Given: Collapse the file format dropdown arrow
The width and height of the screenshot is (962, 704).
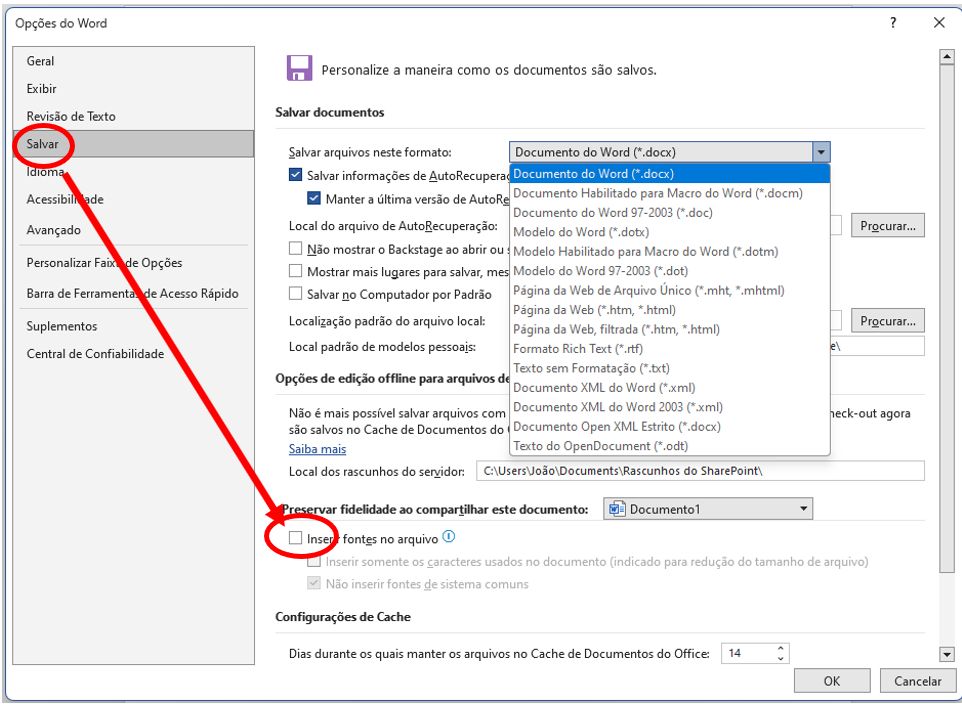Looking at the screenshot, I should 821,152.
